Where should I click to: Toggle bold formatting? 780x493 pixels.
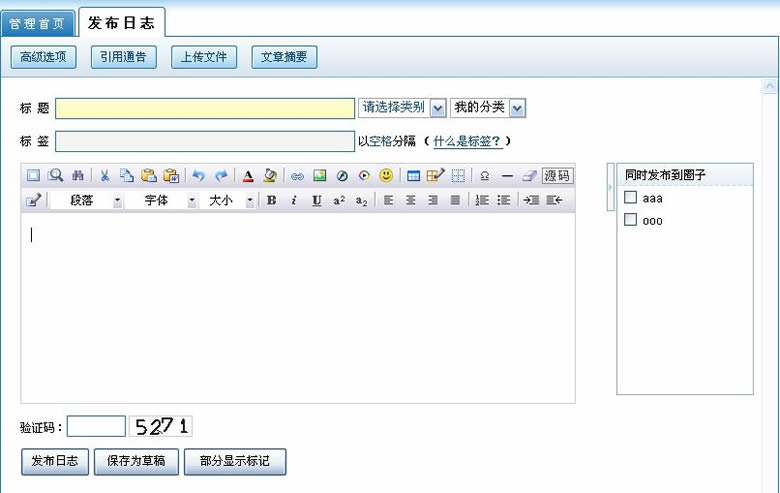click(x=272, y=200)
